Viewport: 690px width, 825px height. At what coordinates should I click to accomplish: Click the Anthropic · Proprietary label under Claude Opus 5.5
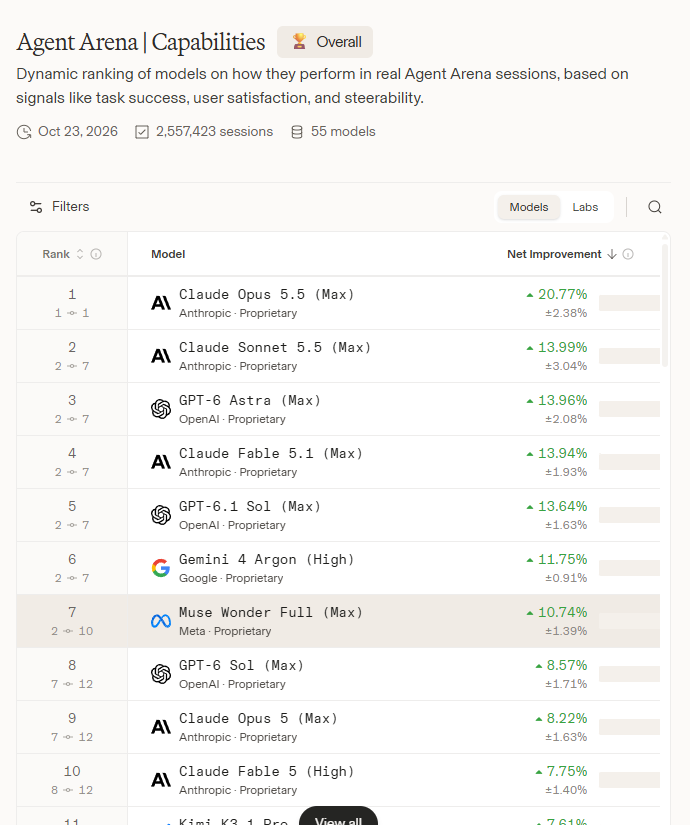pos(238,314)
